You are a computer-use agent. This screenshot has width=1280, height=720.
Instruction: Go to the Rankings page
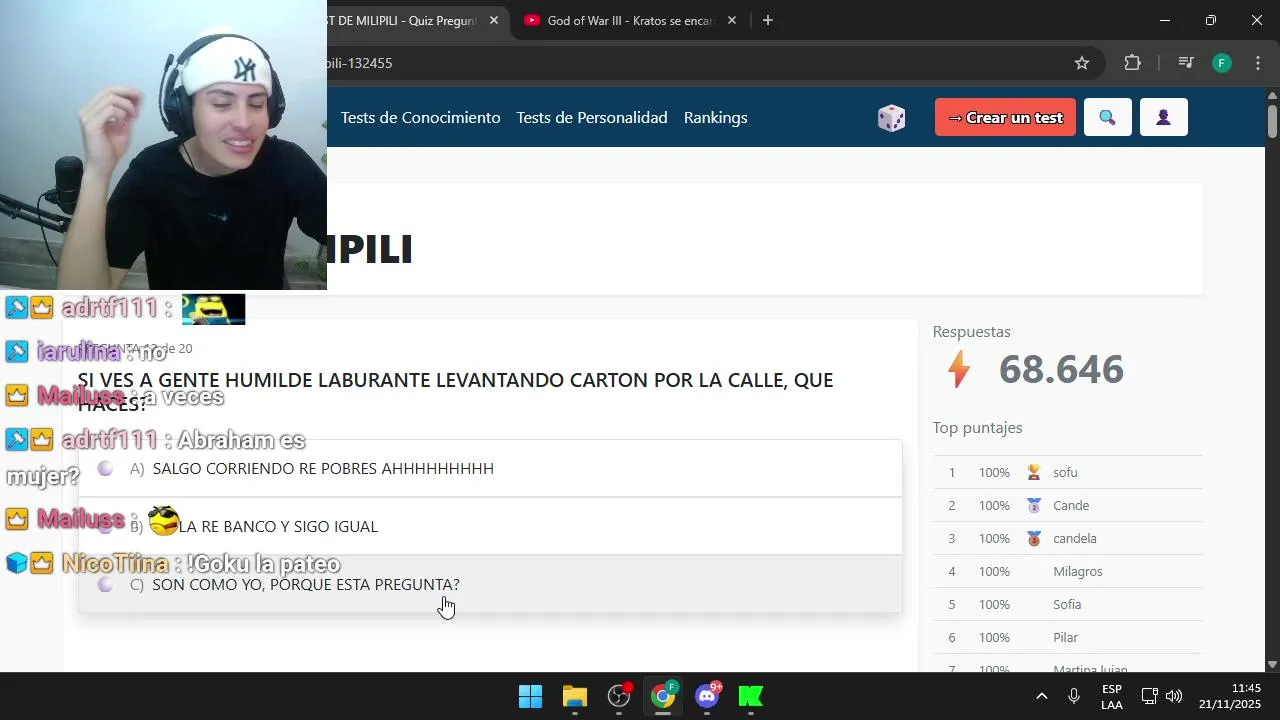[x=715, y=117]
